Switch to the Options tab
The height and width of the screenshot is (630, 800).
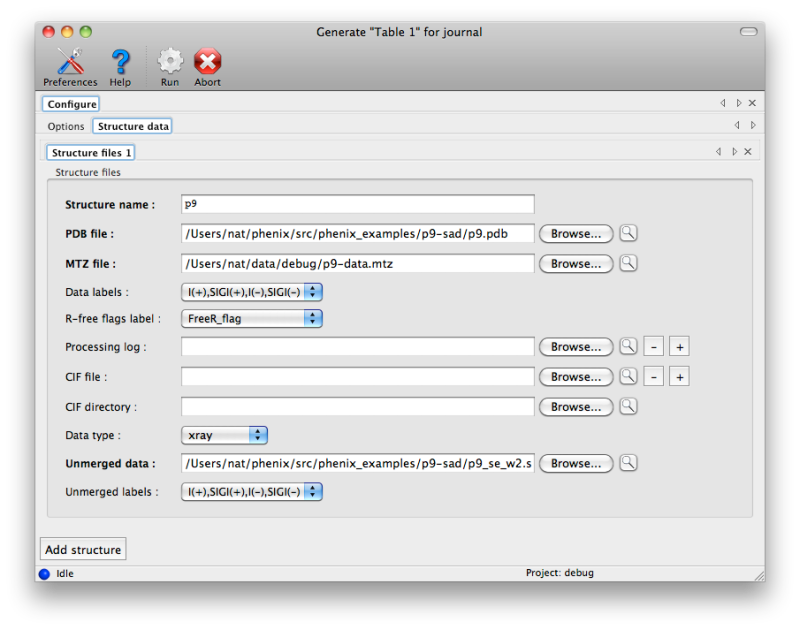66,127
